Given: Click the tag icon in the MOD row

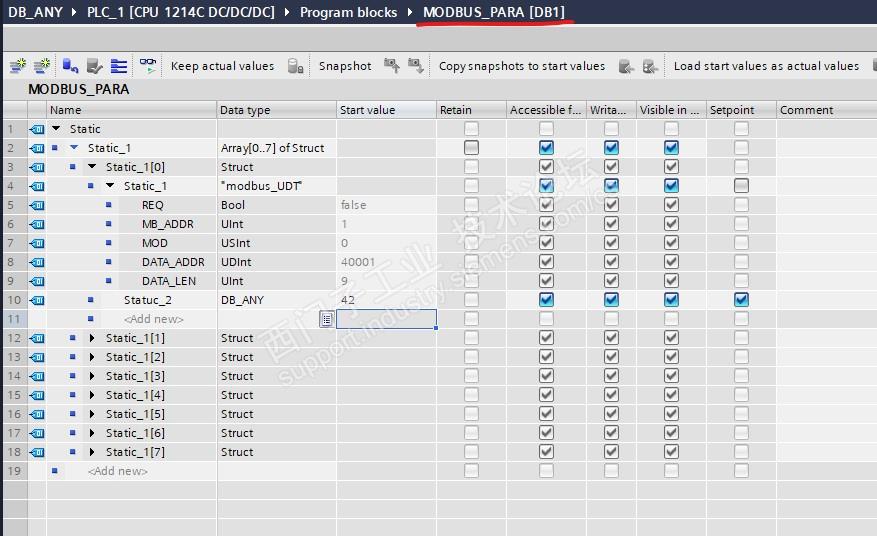Looking at the screenshot, I should point(37,243).
